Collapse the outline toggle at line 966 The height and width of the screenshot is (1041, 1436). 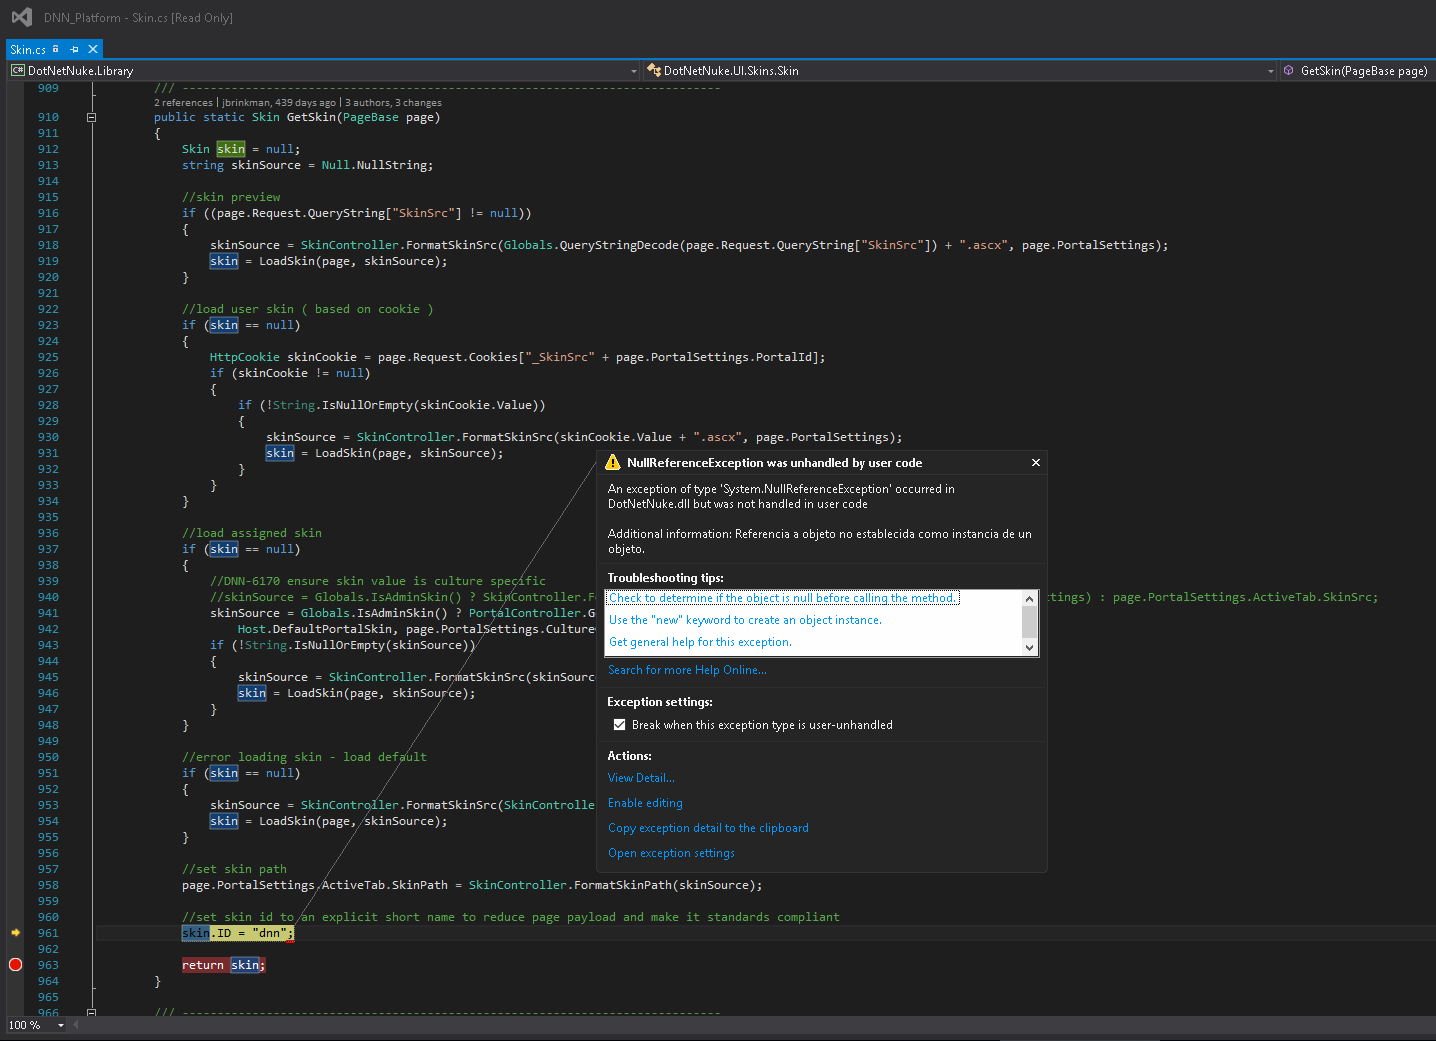pos(92,1012)
